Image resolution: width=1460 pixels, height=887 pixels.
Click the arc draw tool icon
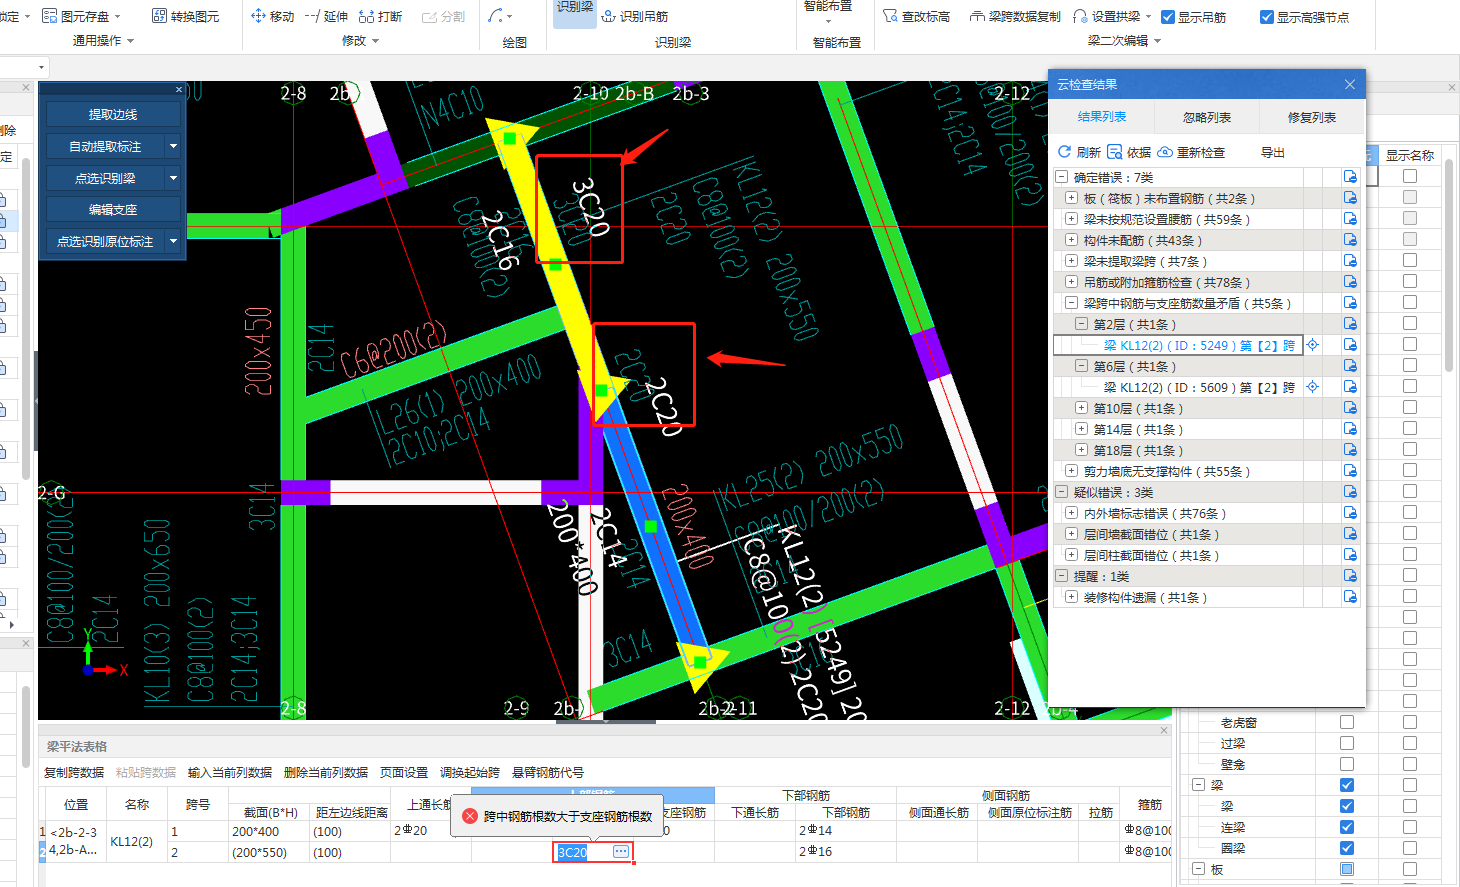coord(496,16)
